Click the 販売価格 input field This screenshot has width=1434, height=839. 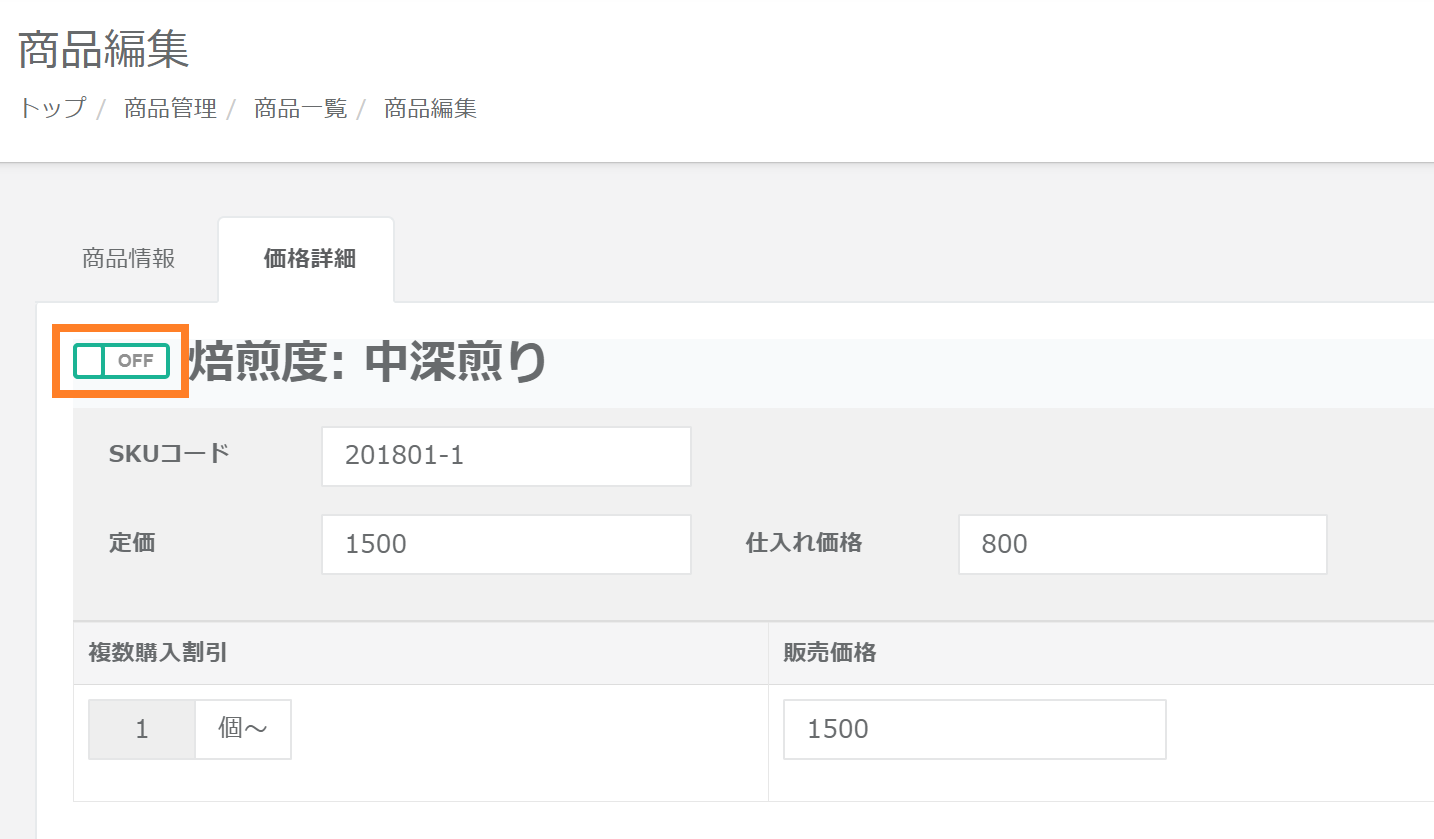pos(974,729)
